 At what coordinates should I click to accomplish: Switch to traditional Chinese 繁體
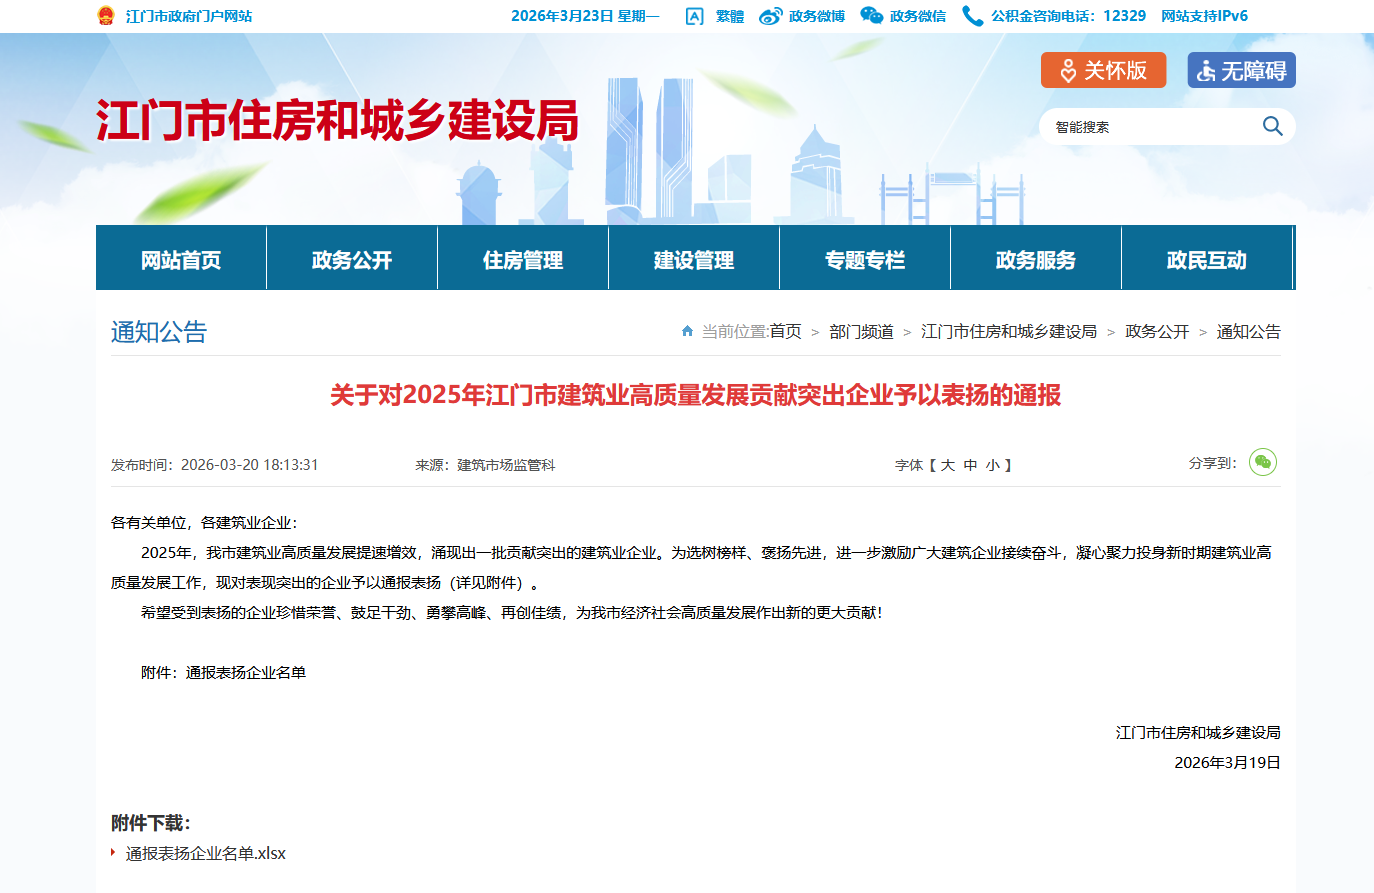pos(729,16)
